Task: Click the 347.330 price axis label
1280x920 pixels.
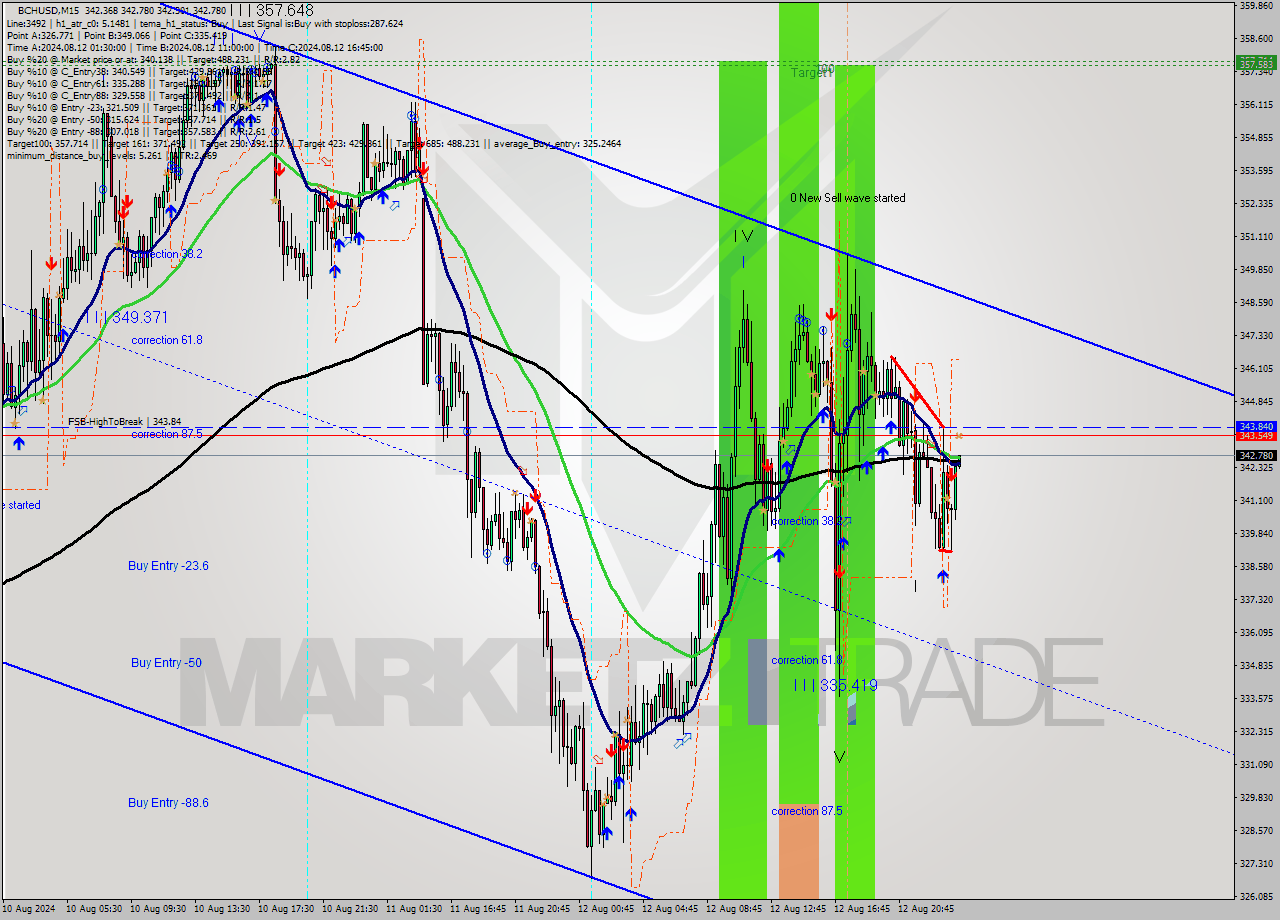Action: pos(1256,336)
